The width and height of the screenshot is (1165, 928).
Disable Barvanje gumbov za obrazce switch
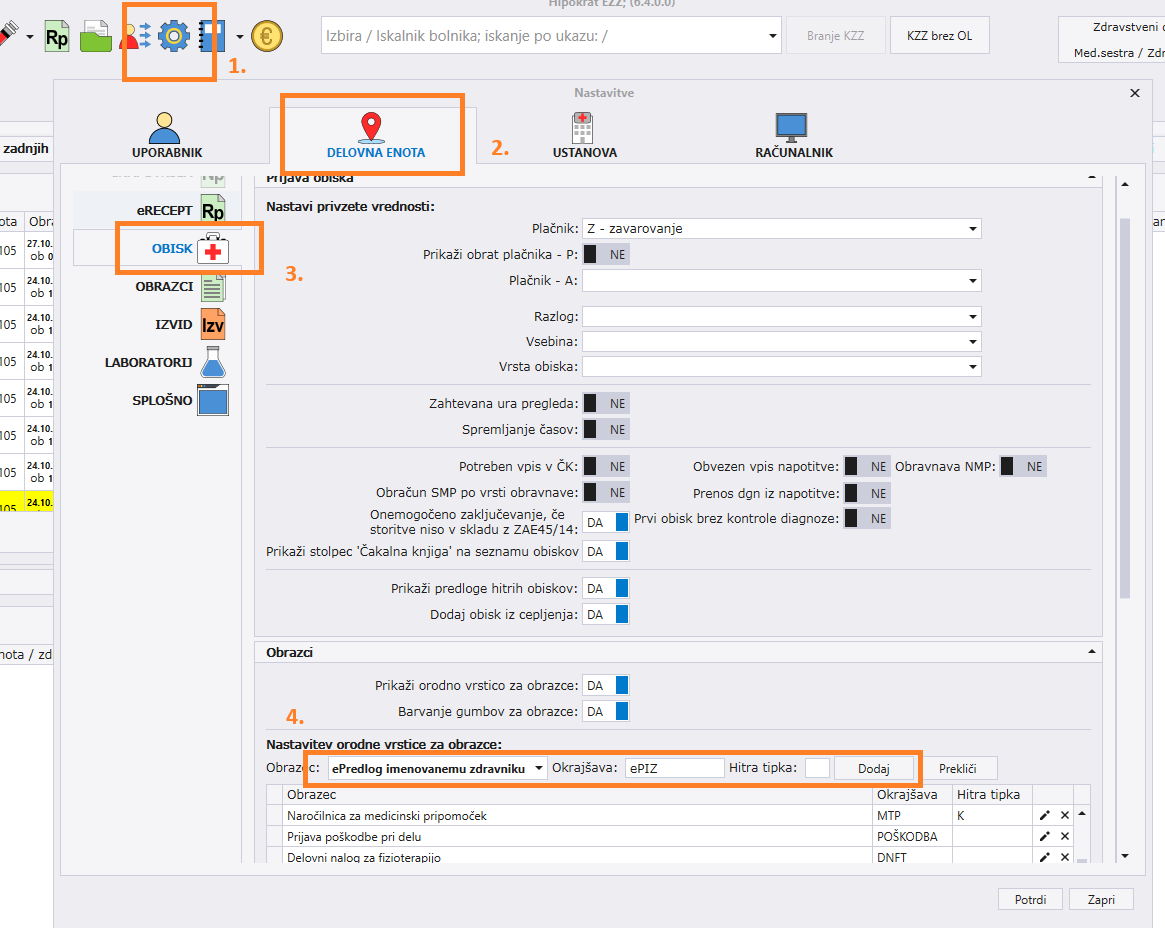[x=606, y=712]
